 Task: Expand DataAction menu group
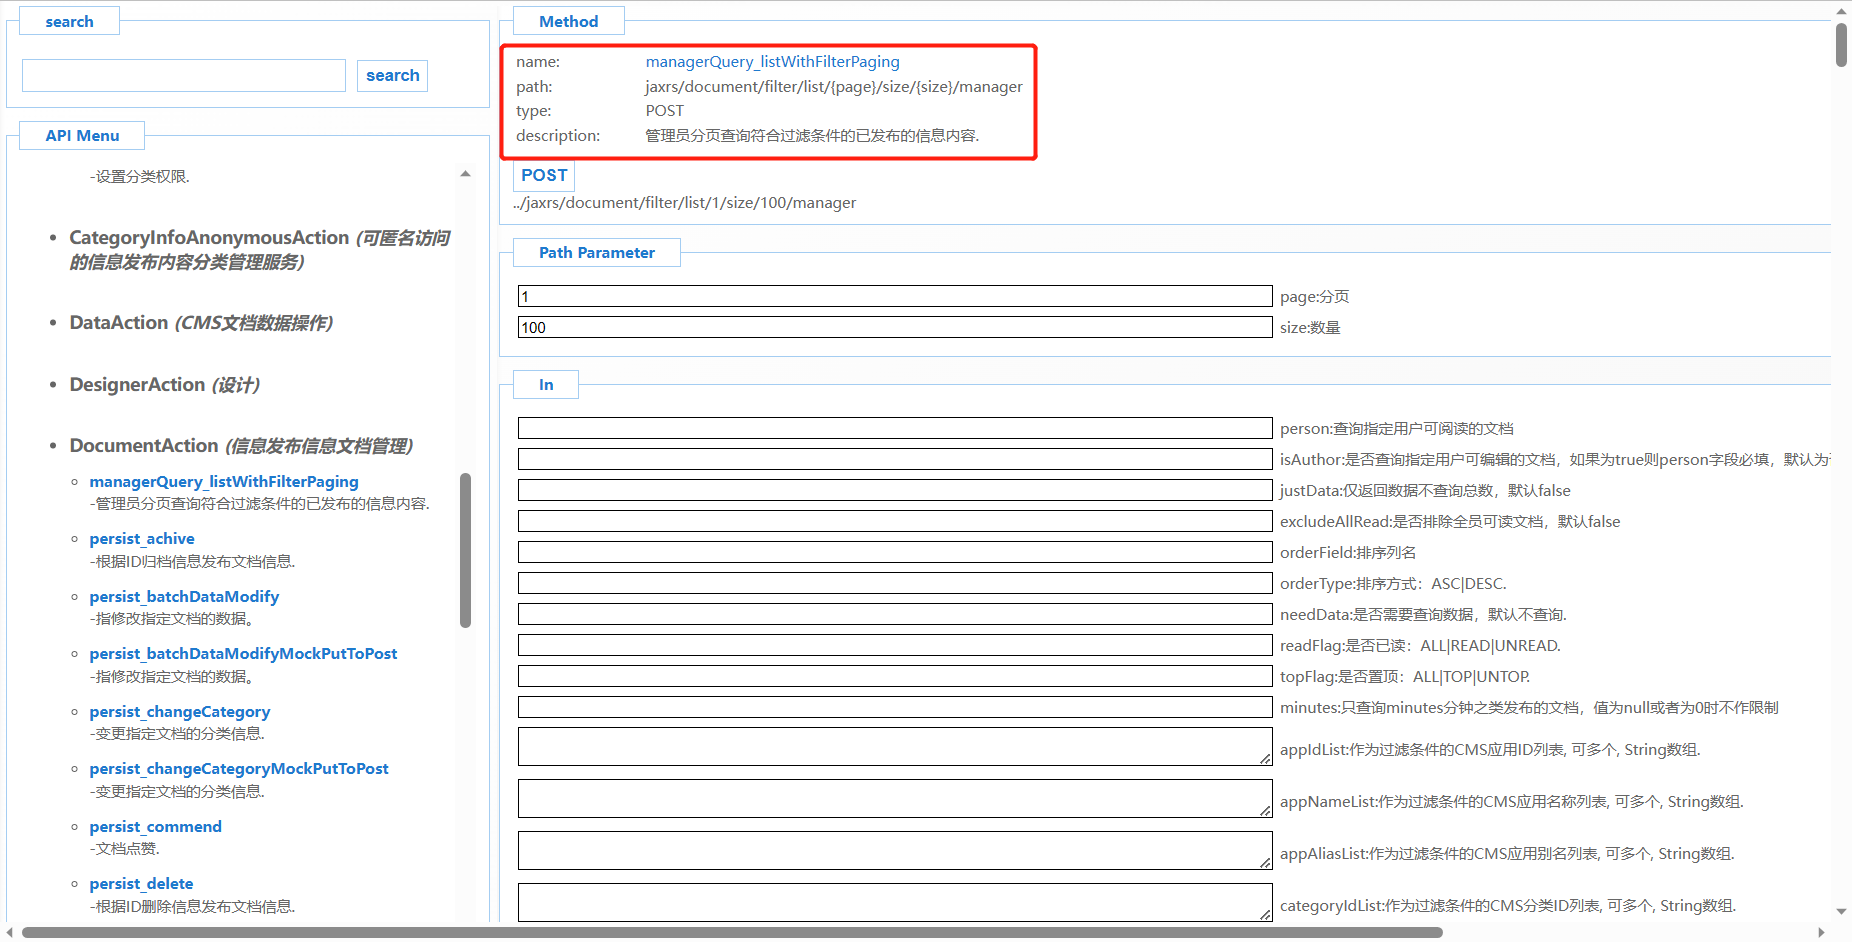[201, 323]
